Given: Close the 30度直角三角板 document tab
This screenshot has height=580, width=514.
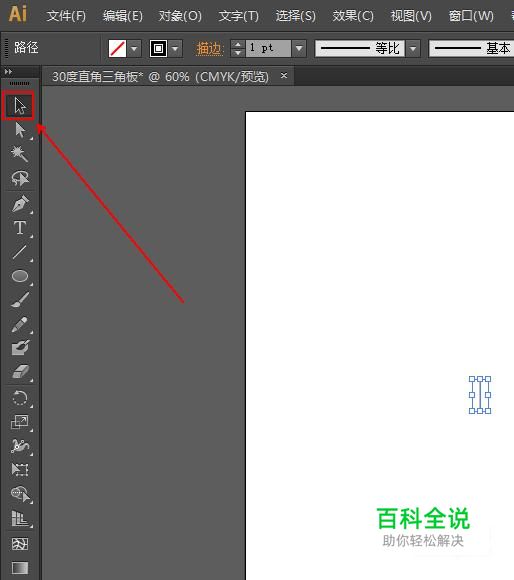Looking at the screenshot, I should coord(284,75).
